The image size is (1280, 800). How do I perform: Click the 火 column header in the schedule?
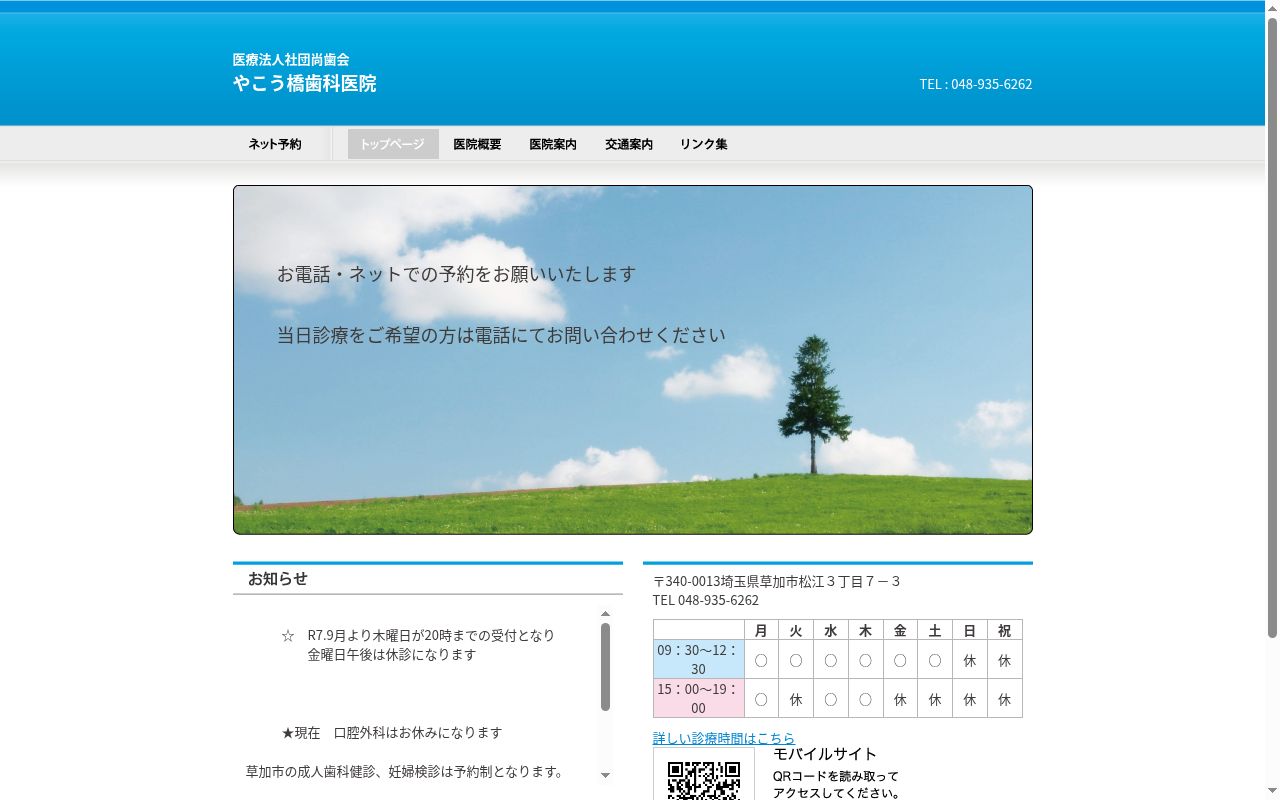click(x=796, y=630)
